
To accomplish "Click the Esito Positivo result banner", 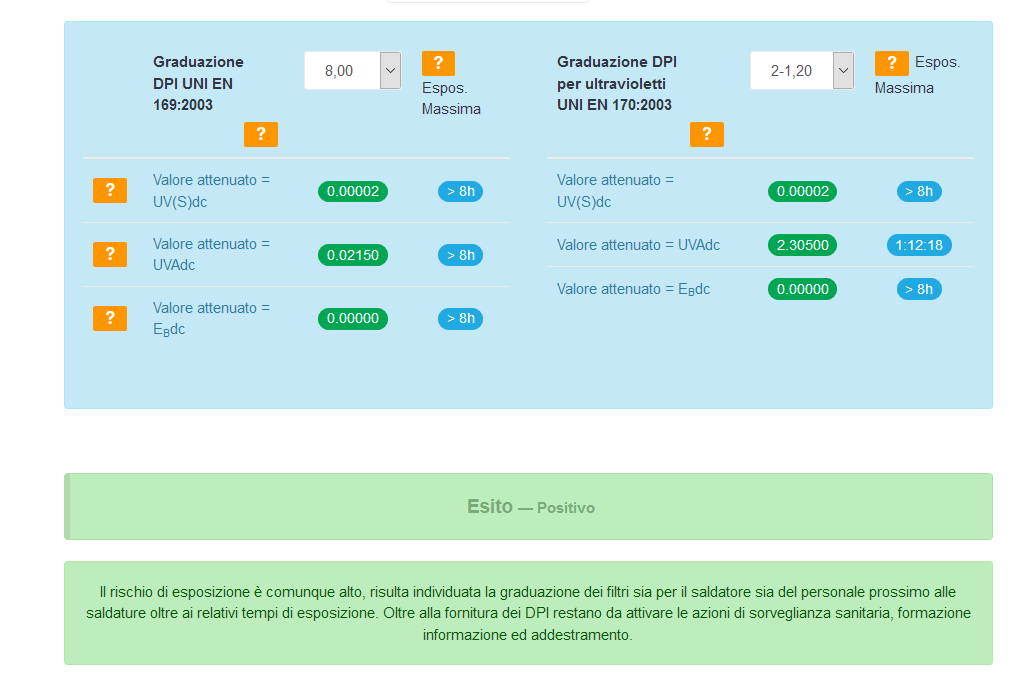I will [528, 507].
